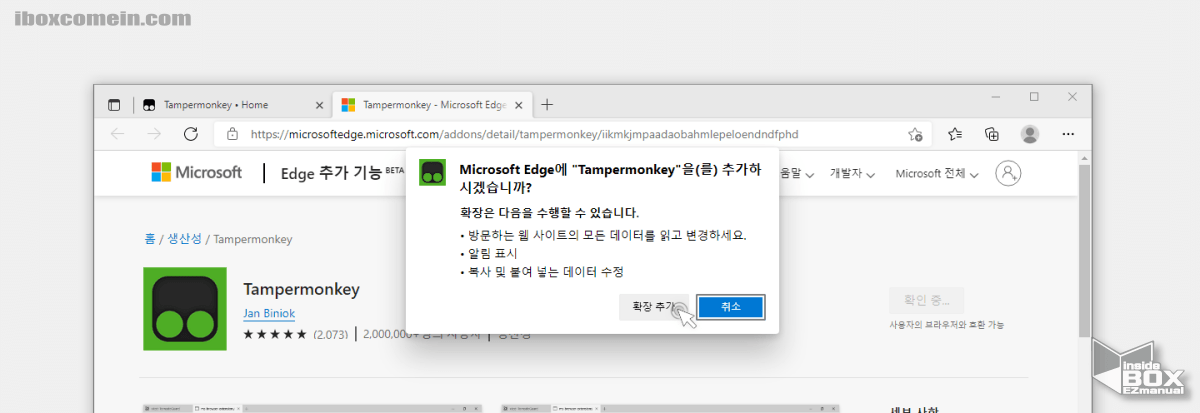Viewport: 1200px width, 413px height.
Task: Click the 취소 button in the dialog
Action: pos(731,307)
